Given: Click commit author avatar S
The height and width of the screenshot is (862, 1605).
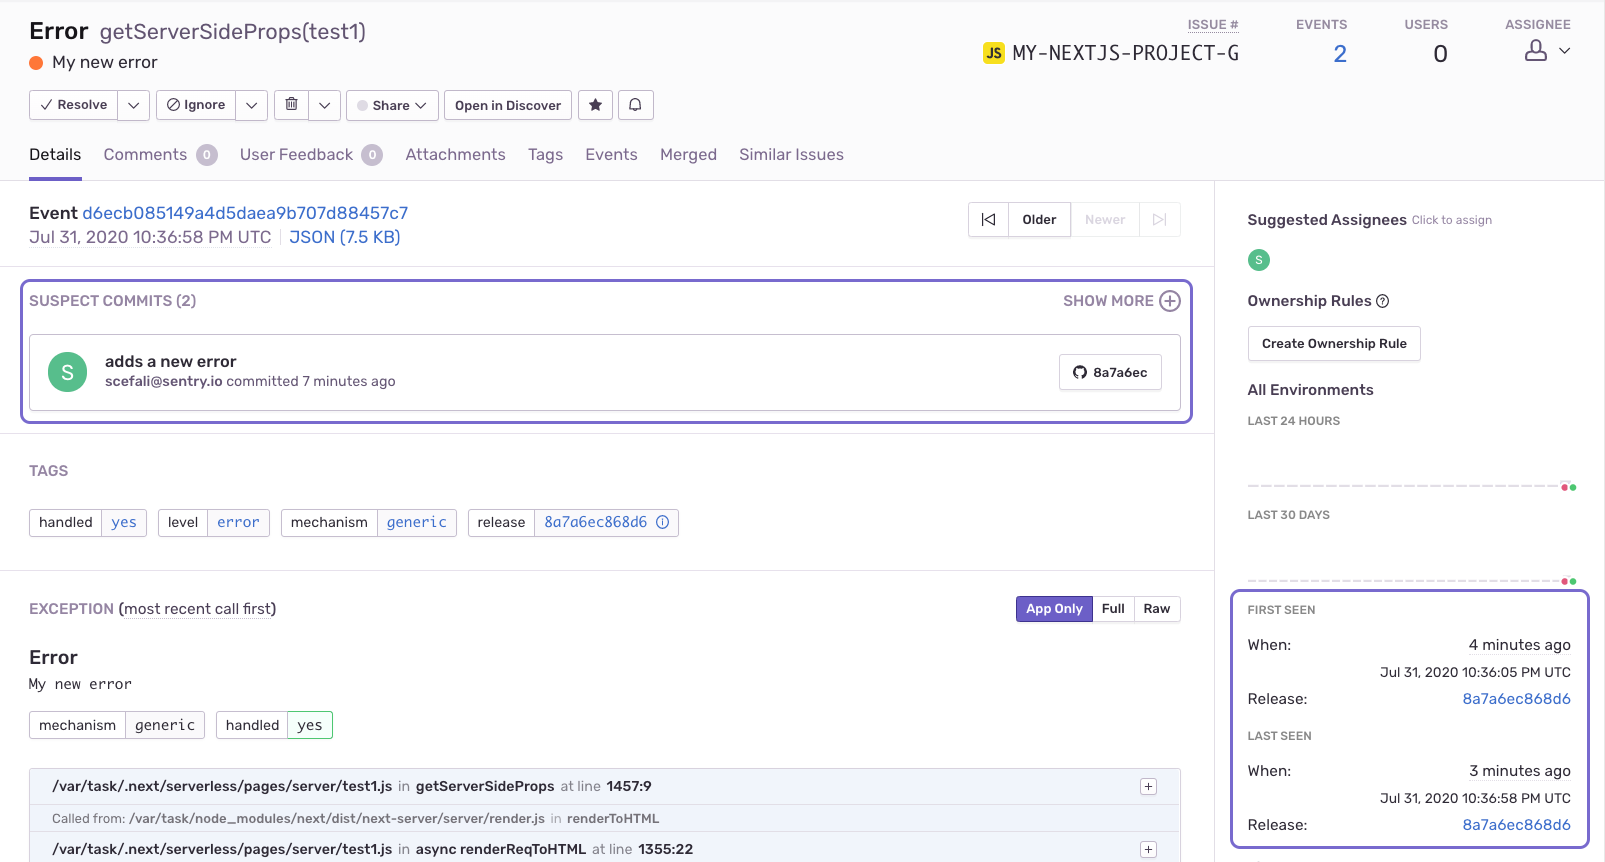Looking at the screenshot, I should coord(67,372).
